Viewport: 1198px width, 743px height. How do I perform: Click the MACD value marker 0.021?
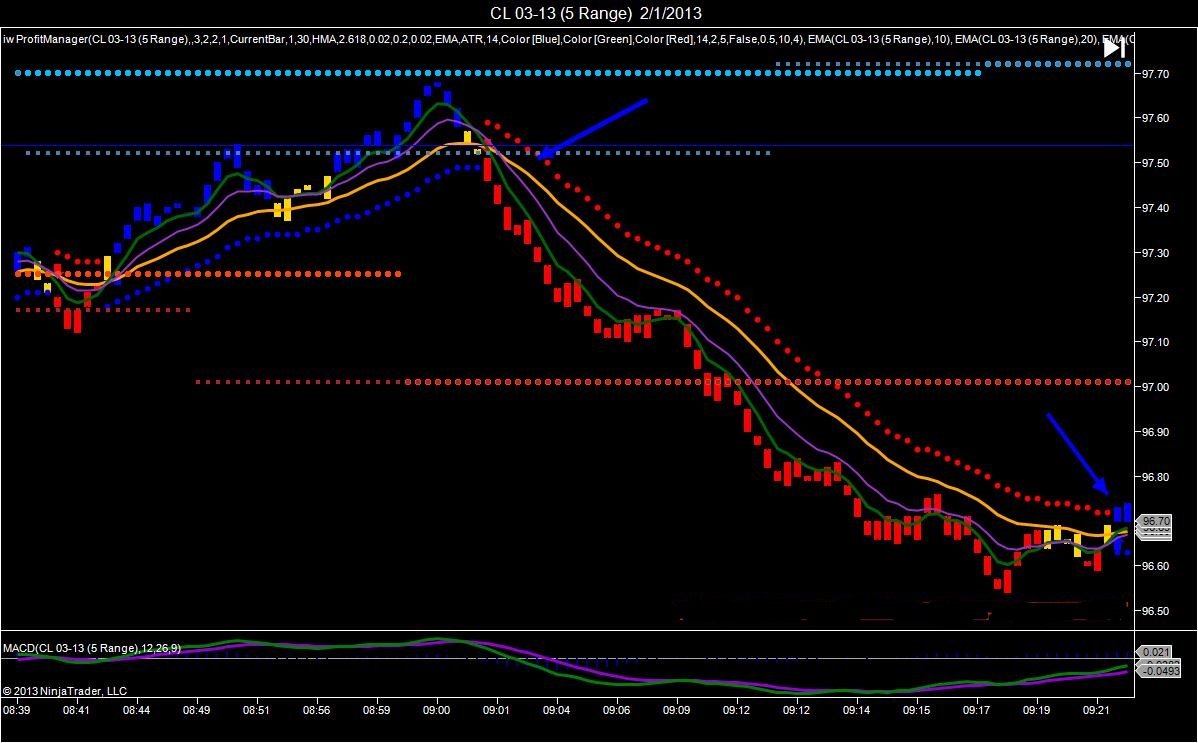1155,652
